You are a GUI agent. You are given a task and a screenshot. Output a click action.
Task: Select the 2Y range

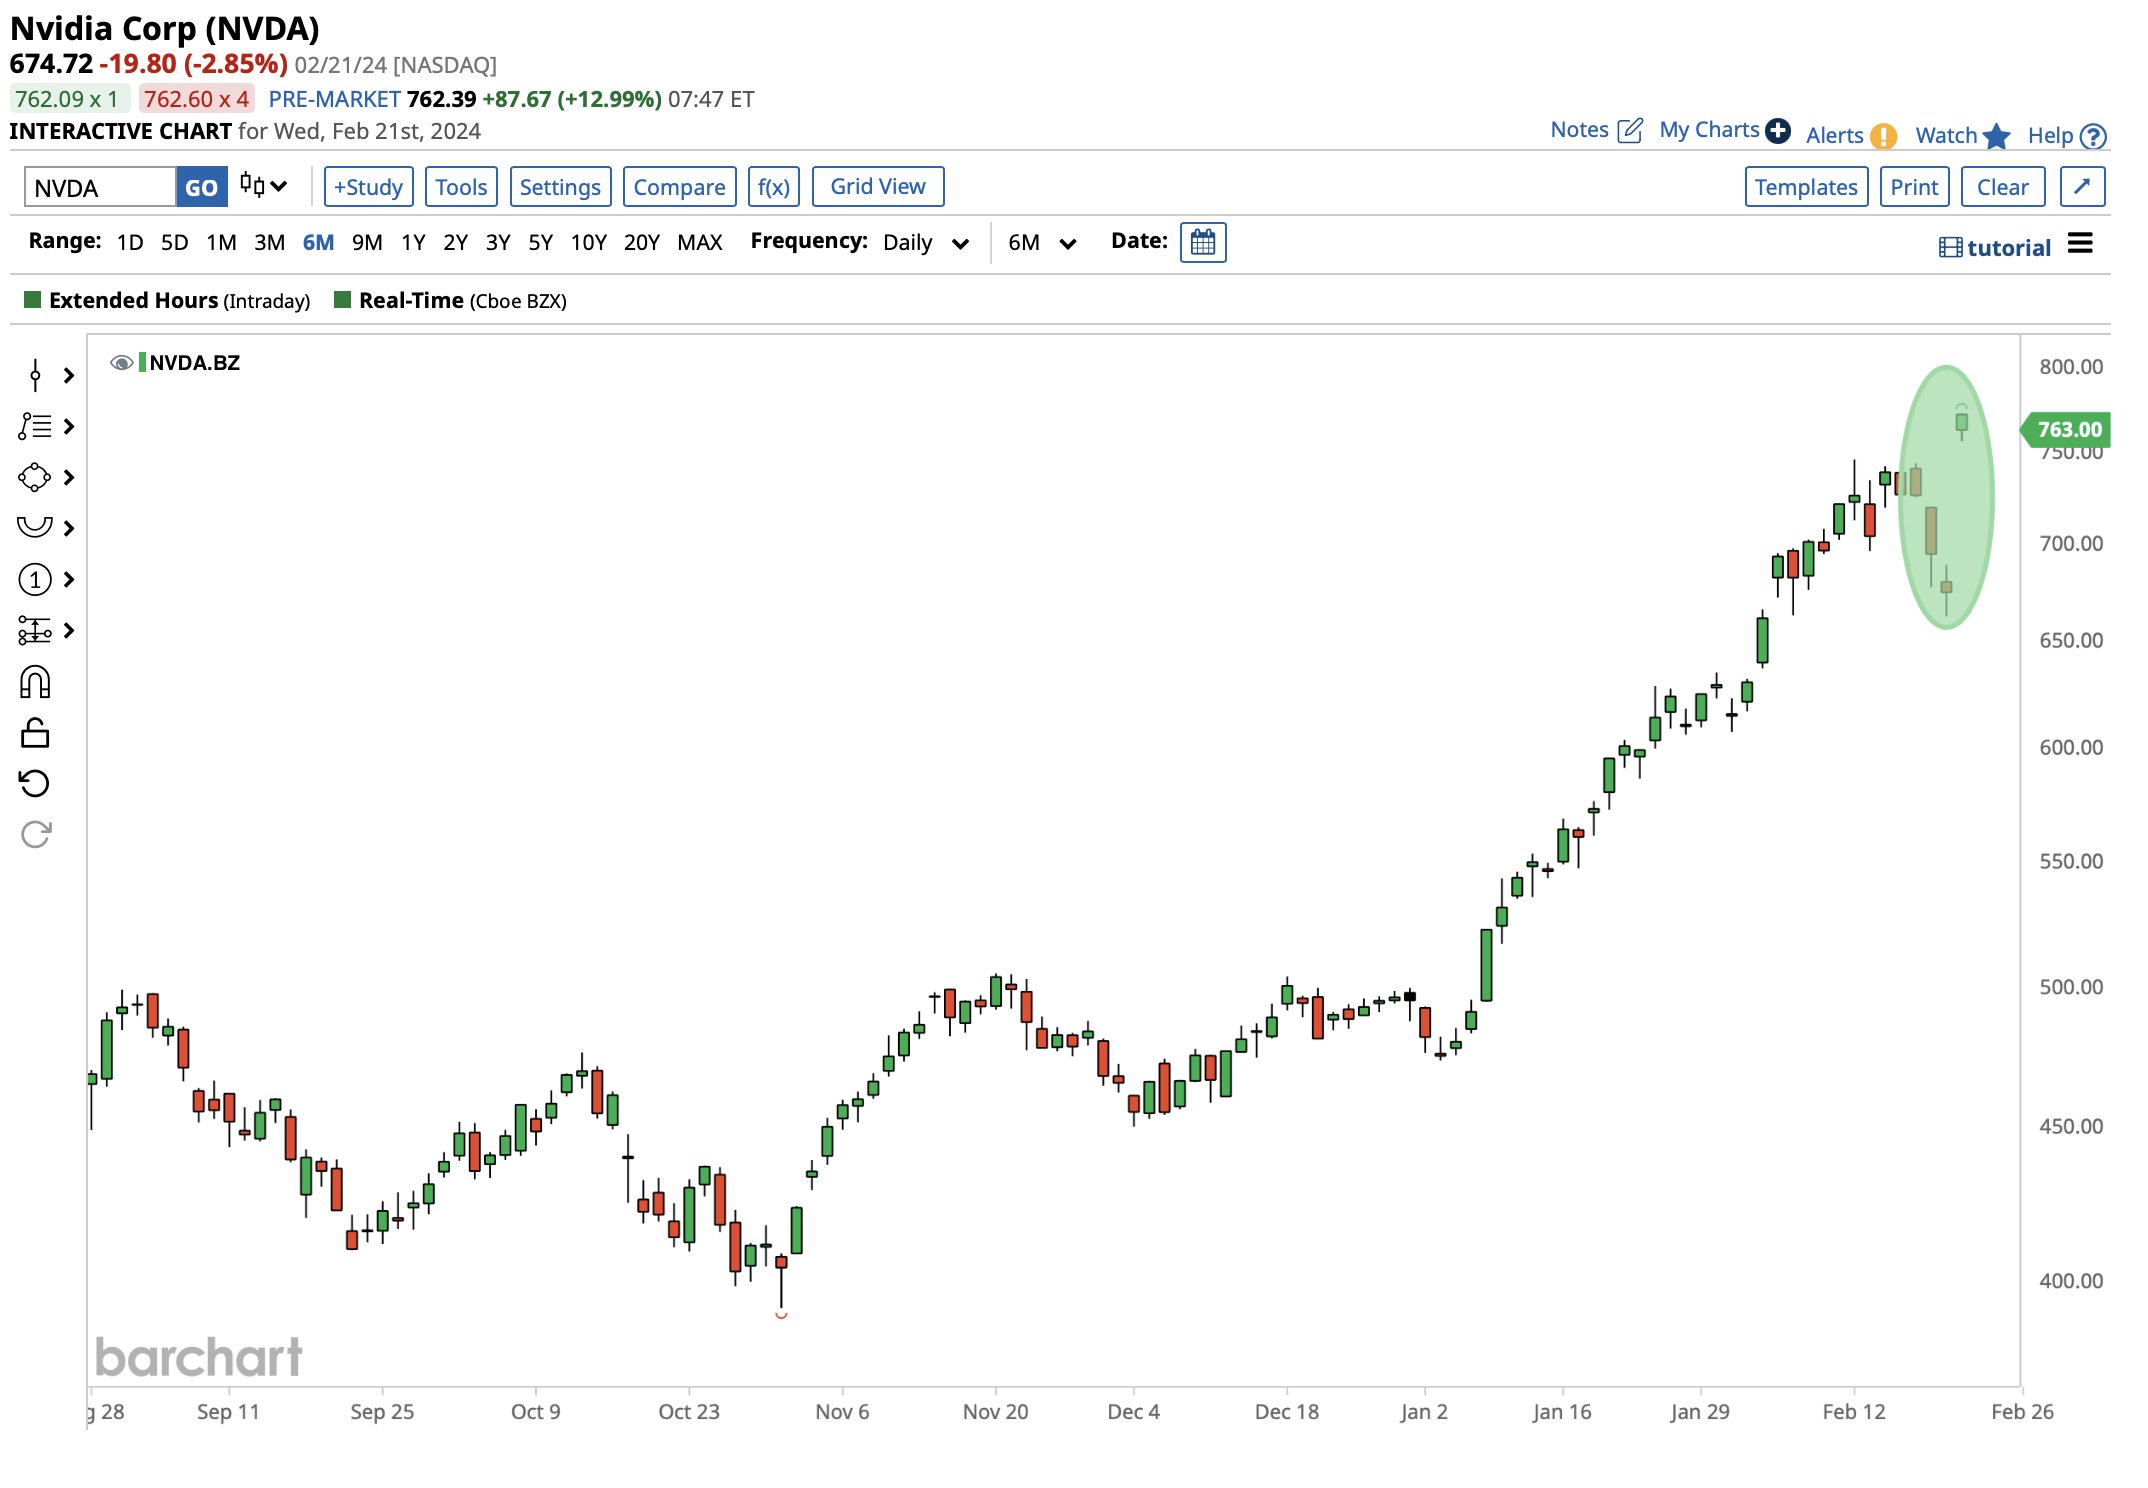[455, 243]
